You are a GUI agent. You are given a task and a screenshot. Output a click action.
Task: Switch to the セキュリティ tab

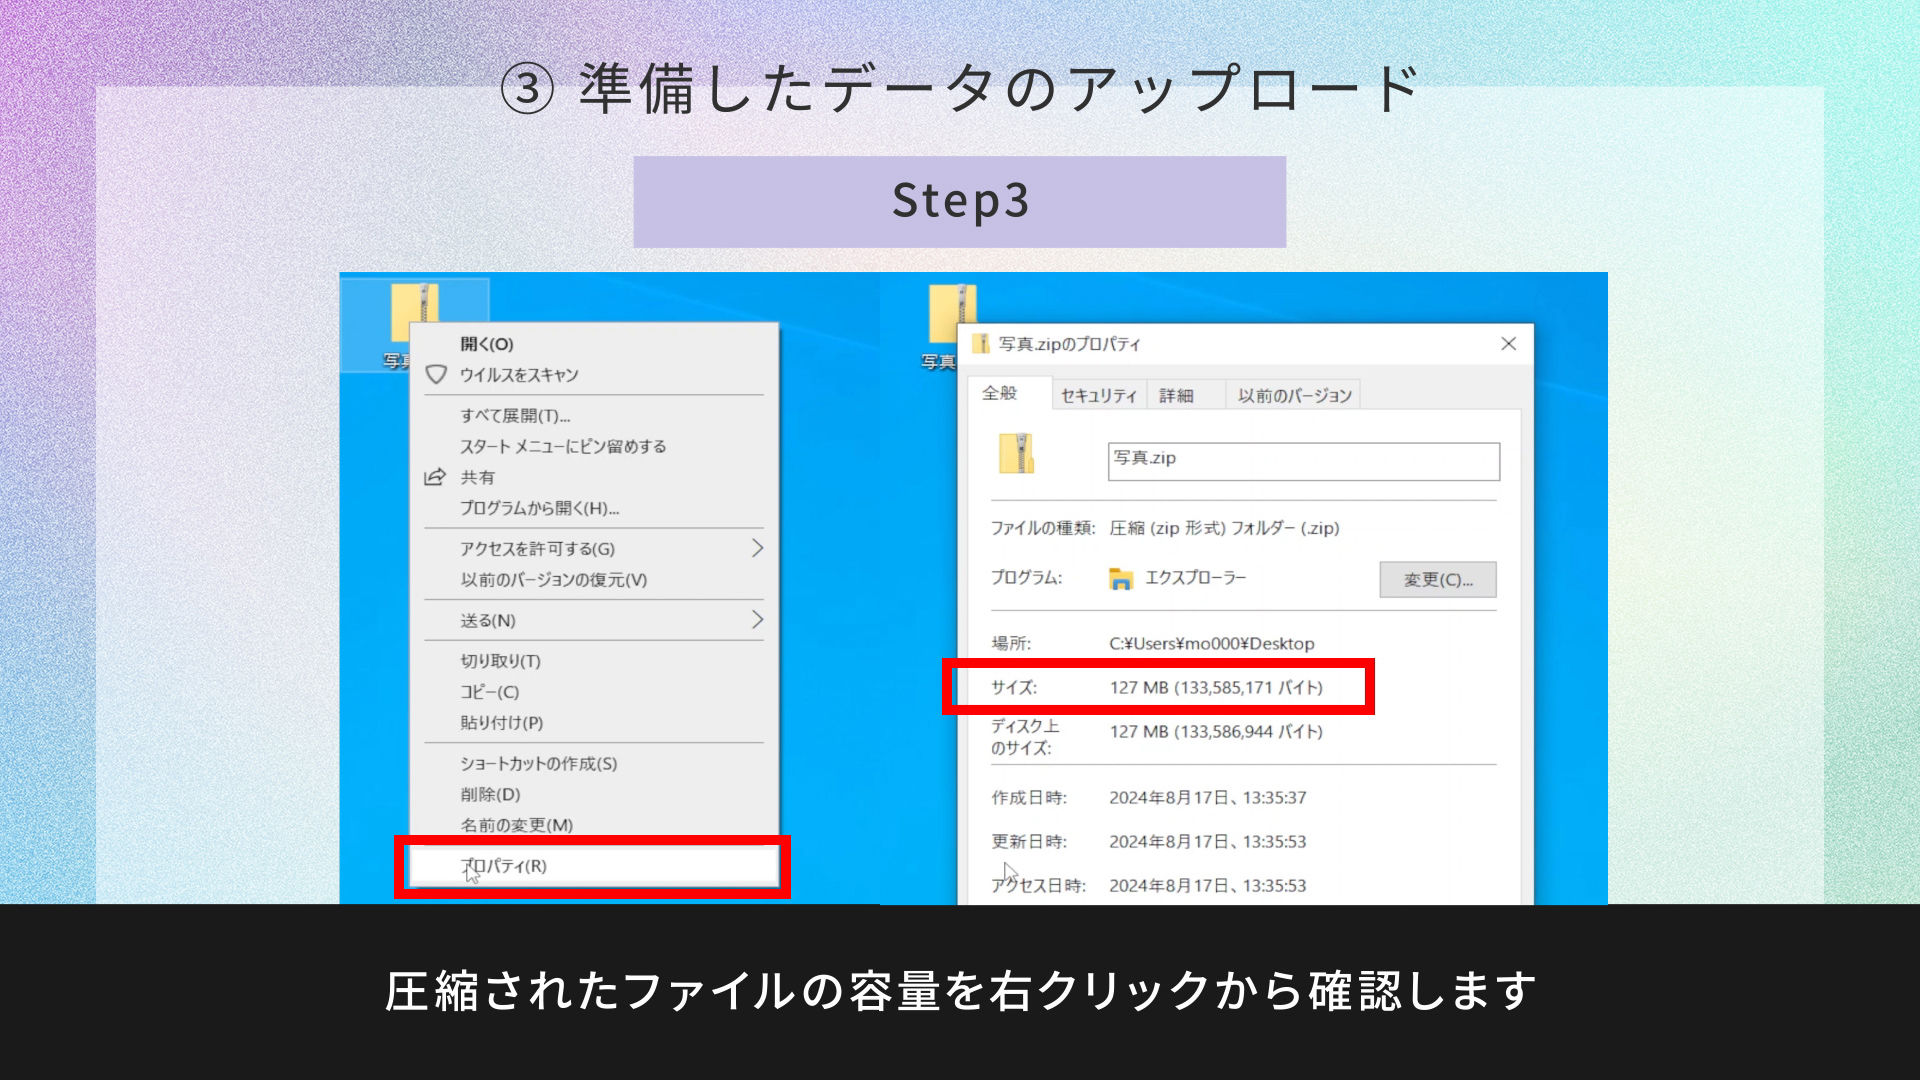tap(1099, 396)
